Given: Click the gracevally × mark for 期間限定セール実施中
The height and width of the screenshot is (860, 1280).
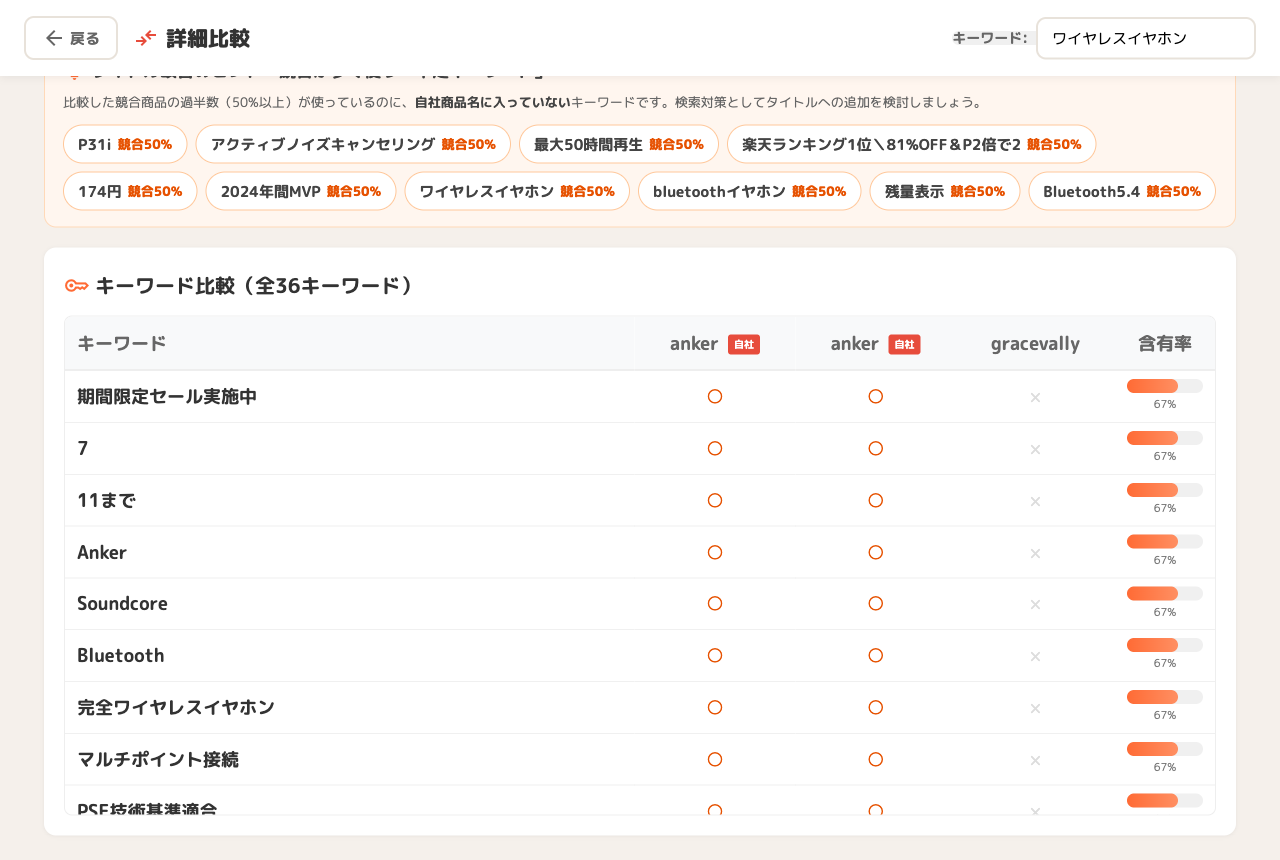Looking at the screenshot, I should click(x=1035, y=398).
